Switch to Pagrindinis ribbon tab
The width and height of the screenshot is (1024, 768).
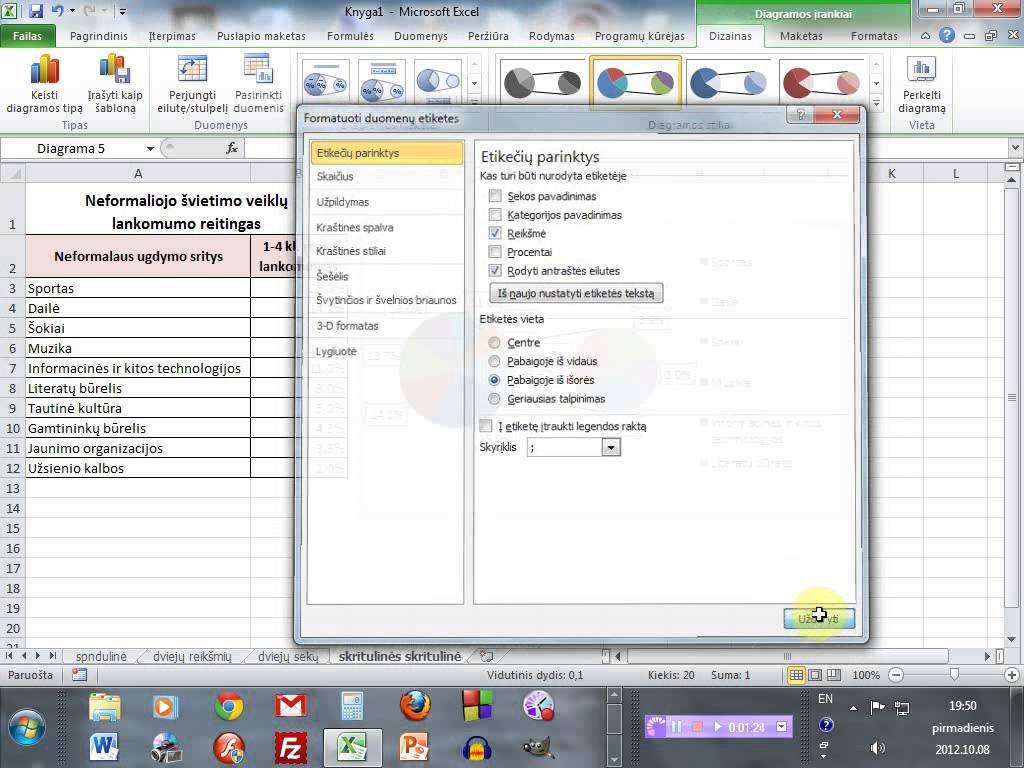(99, 36)
